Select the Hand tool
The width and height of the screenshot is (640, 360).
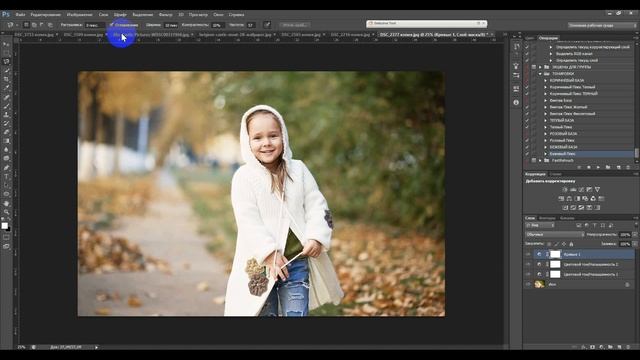6,203
